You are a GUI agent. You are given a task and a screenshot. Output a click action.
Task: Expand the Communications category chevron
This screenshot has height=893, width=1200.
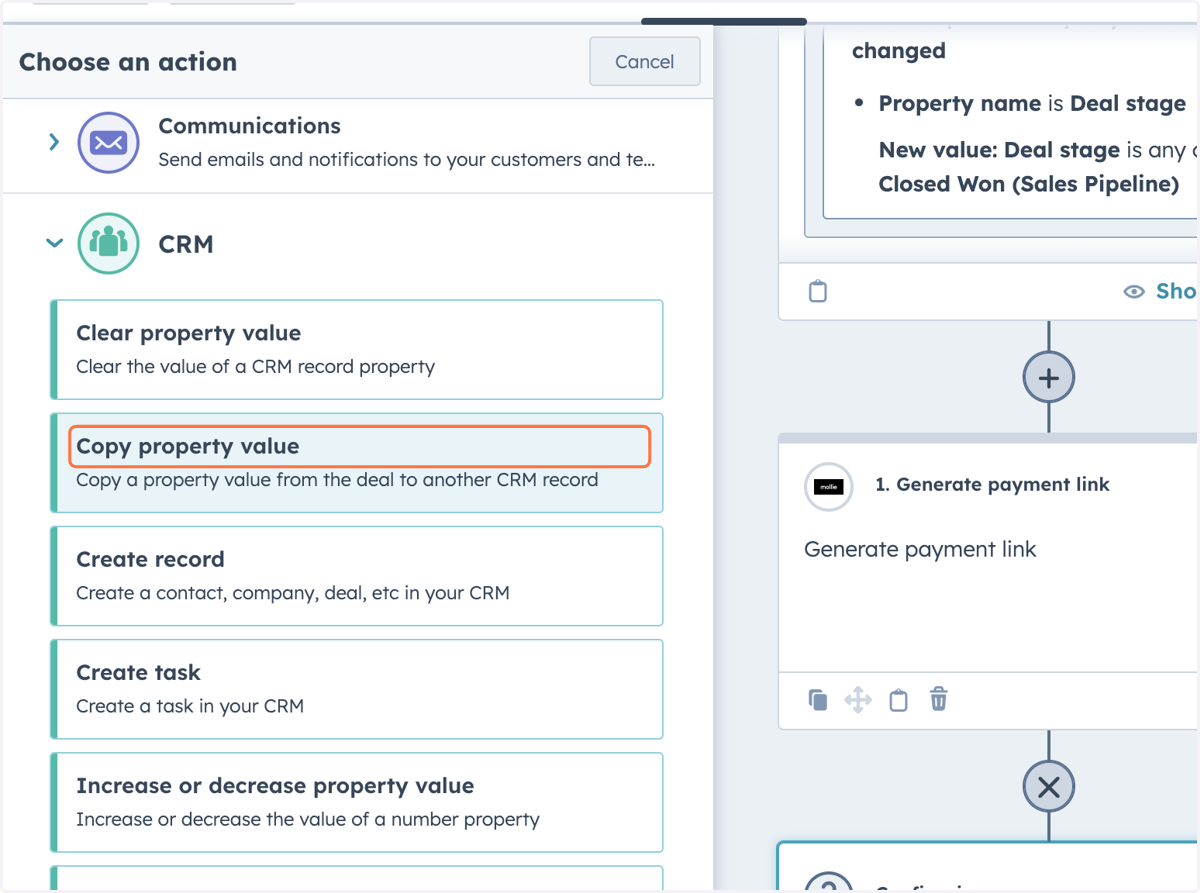[x=55, y=143]
